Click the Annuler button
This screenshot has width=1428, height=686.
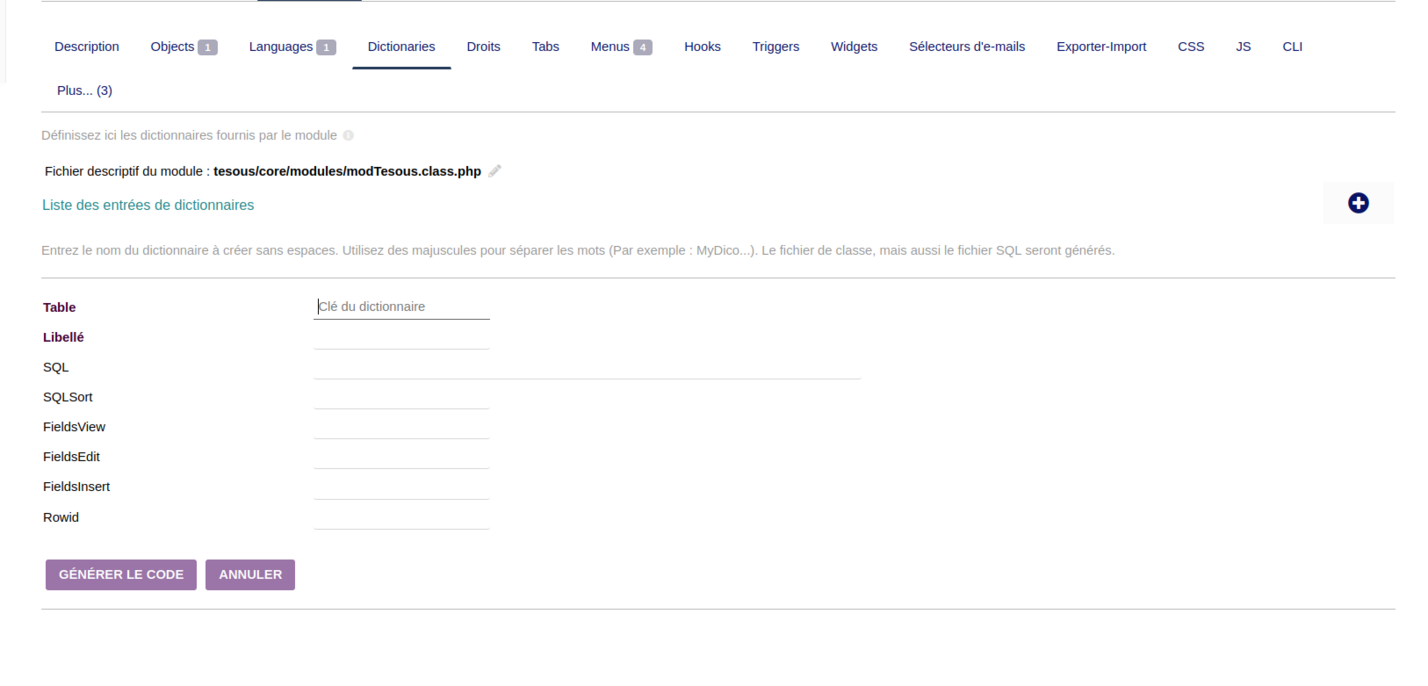(250, 575)
